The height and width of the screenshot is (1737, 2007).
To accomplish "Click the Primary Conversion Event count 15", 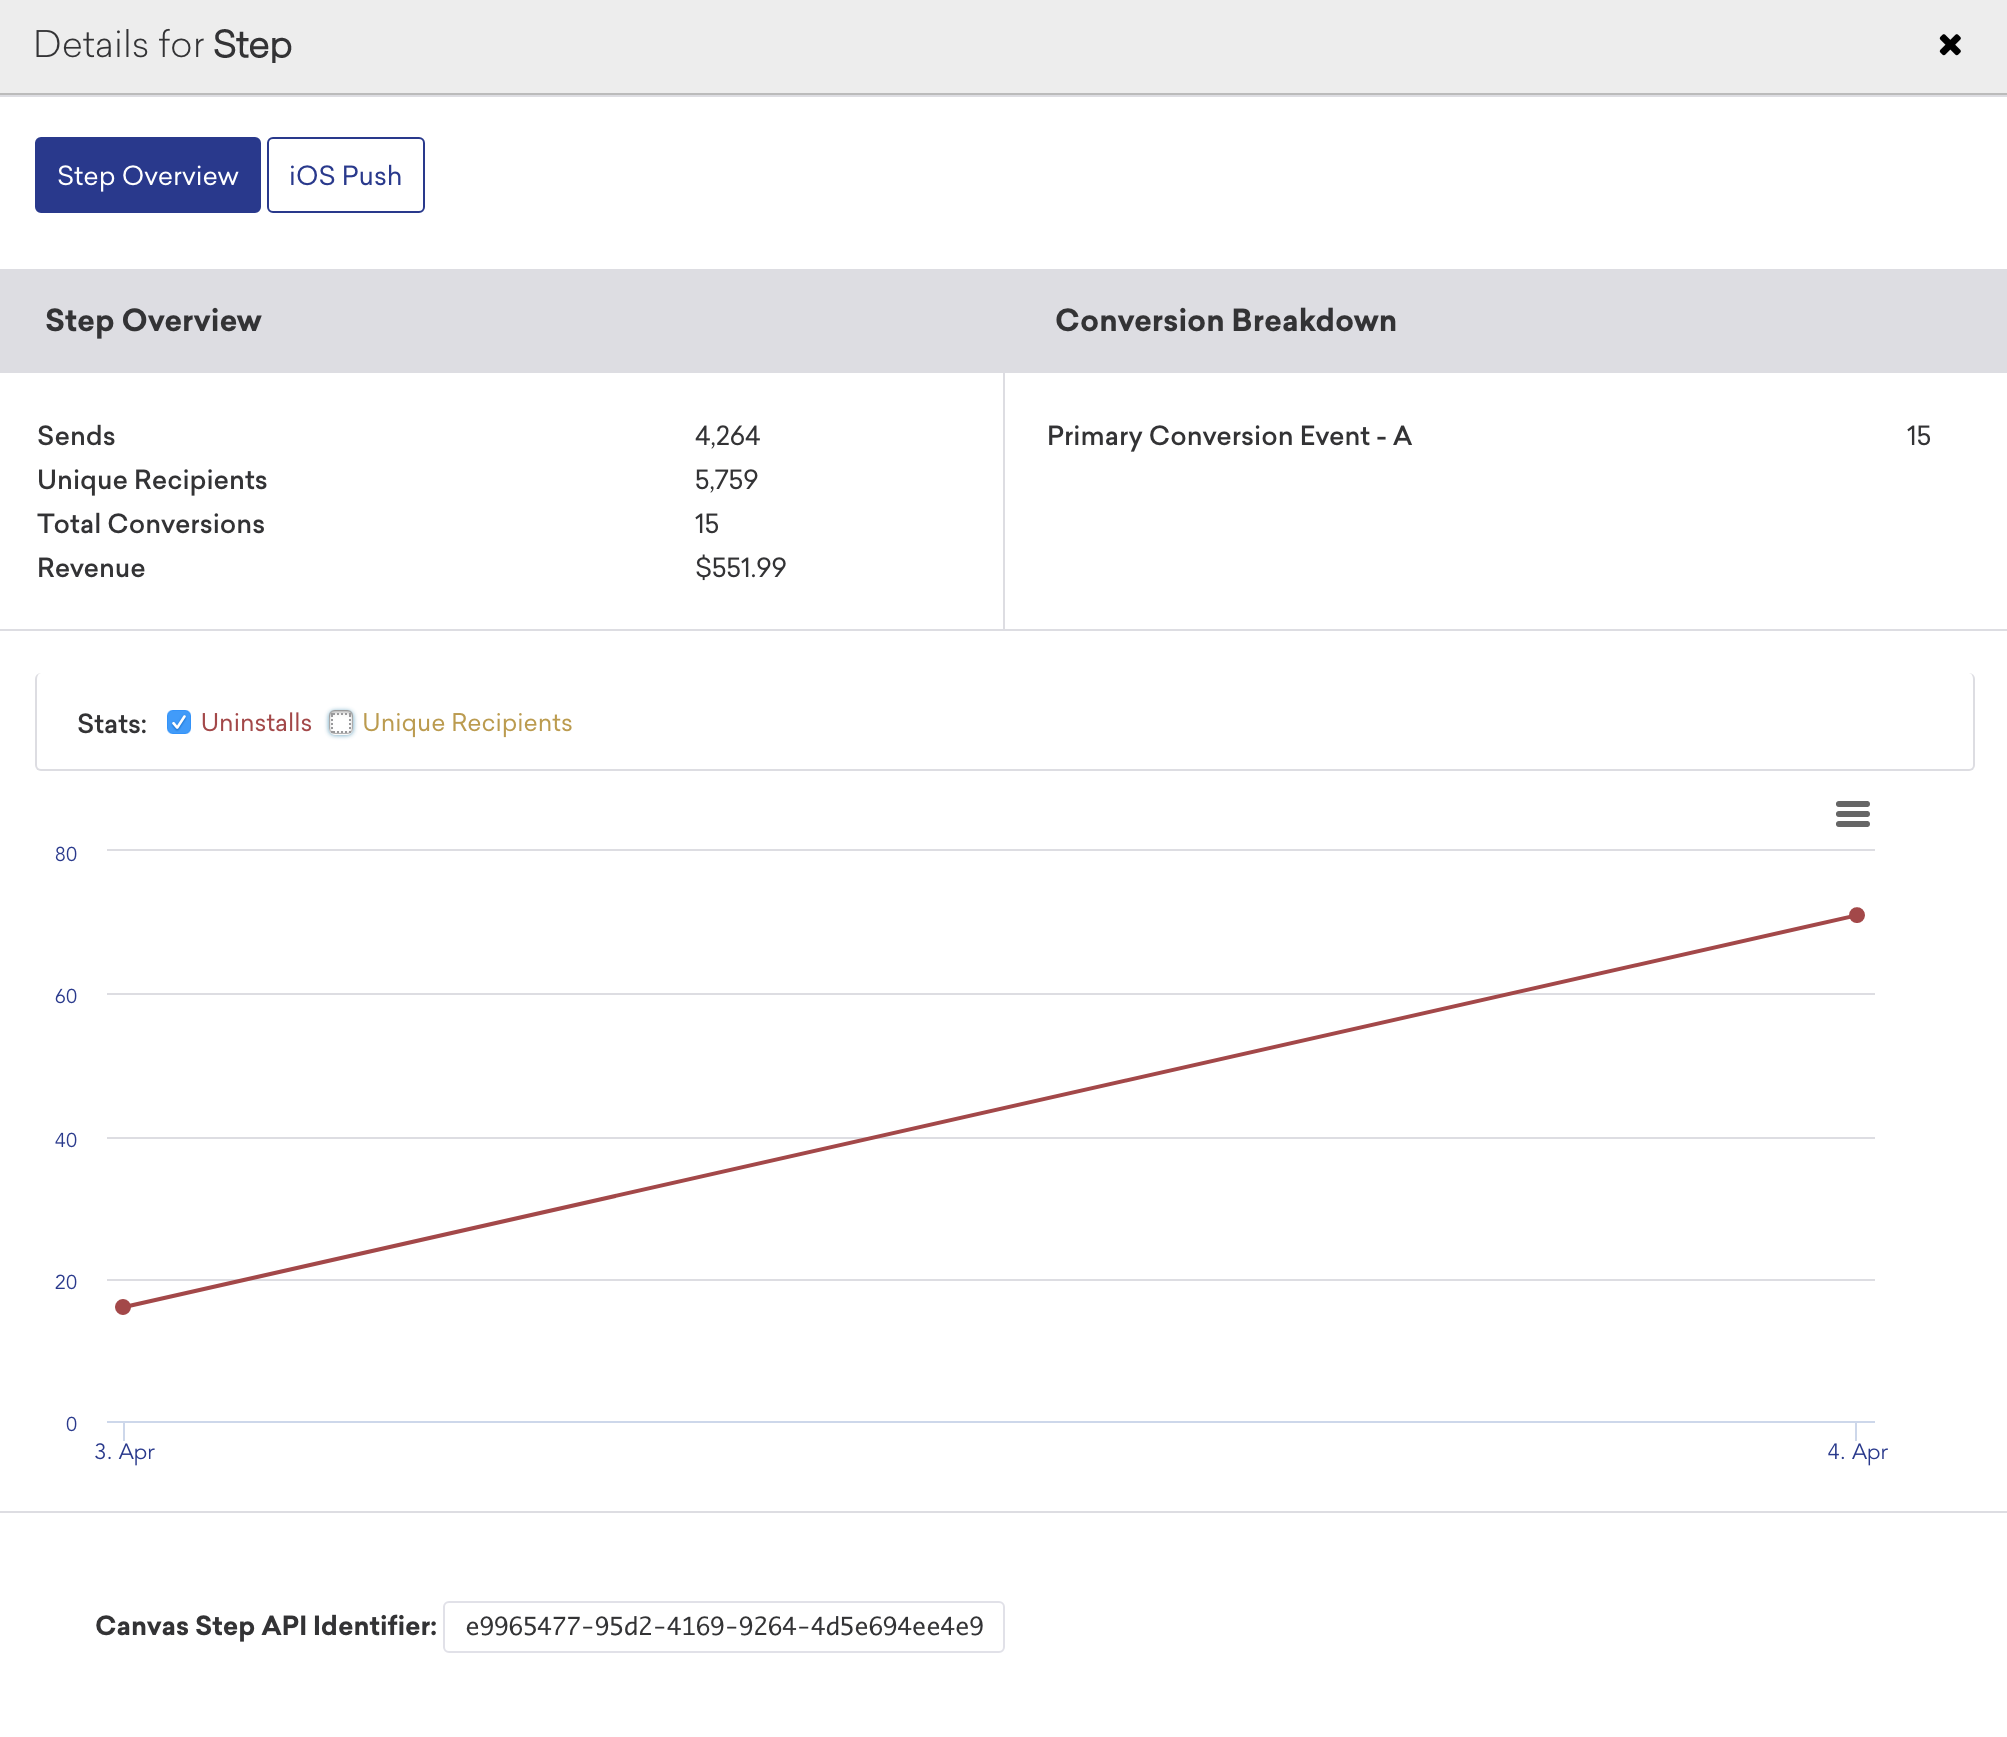I will click(1918, 436).
